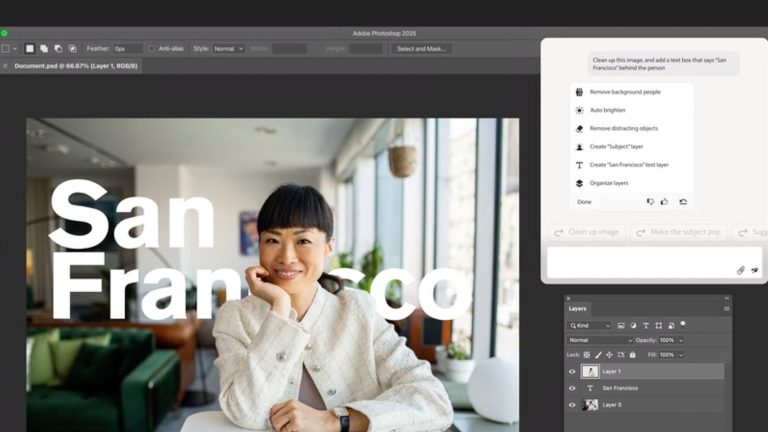768x432 pixels.
Task: Open the marquee tool preset dropdown arrow
Action: pos(15,48)
